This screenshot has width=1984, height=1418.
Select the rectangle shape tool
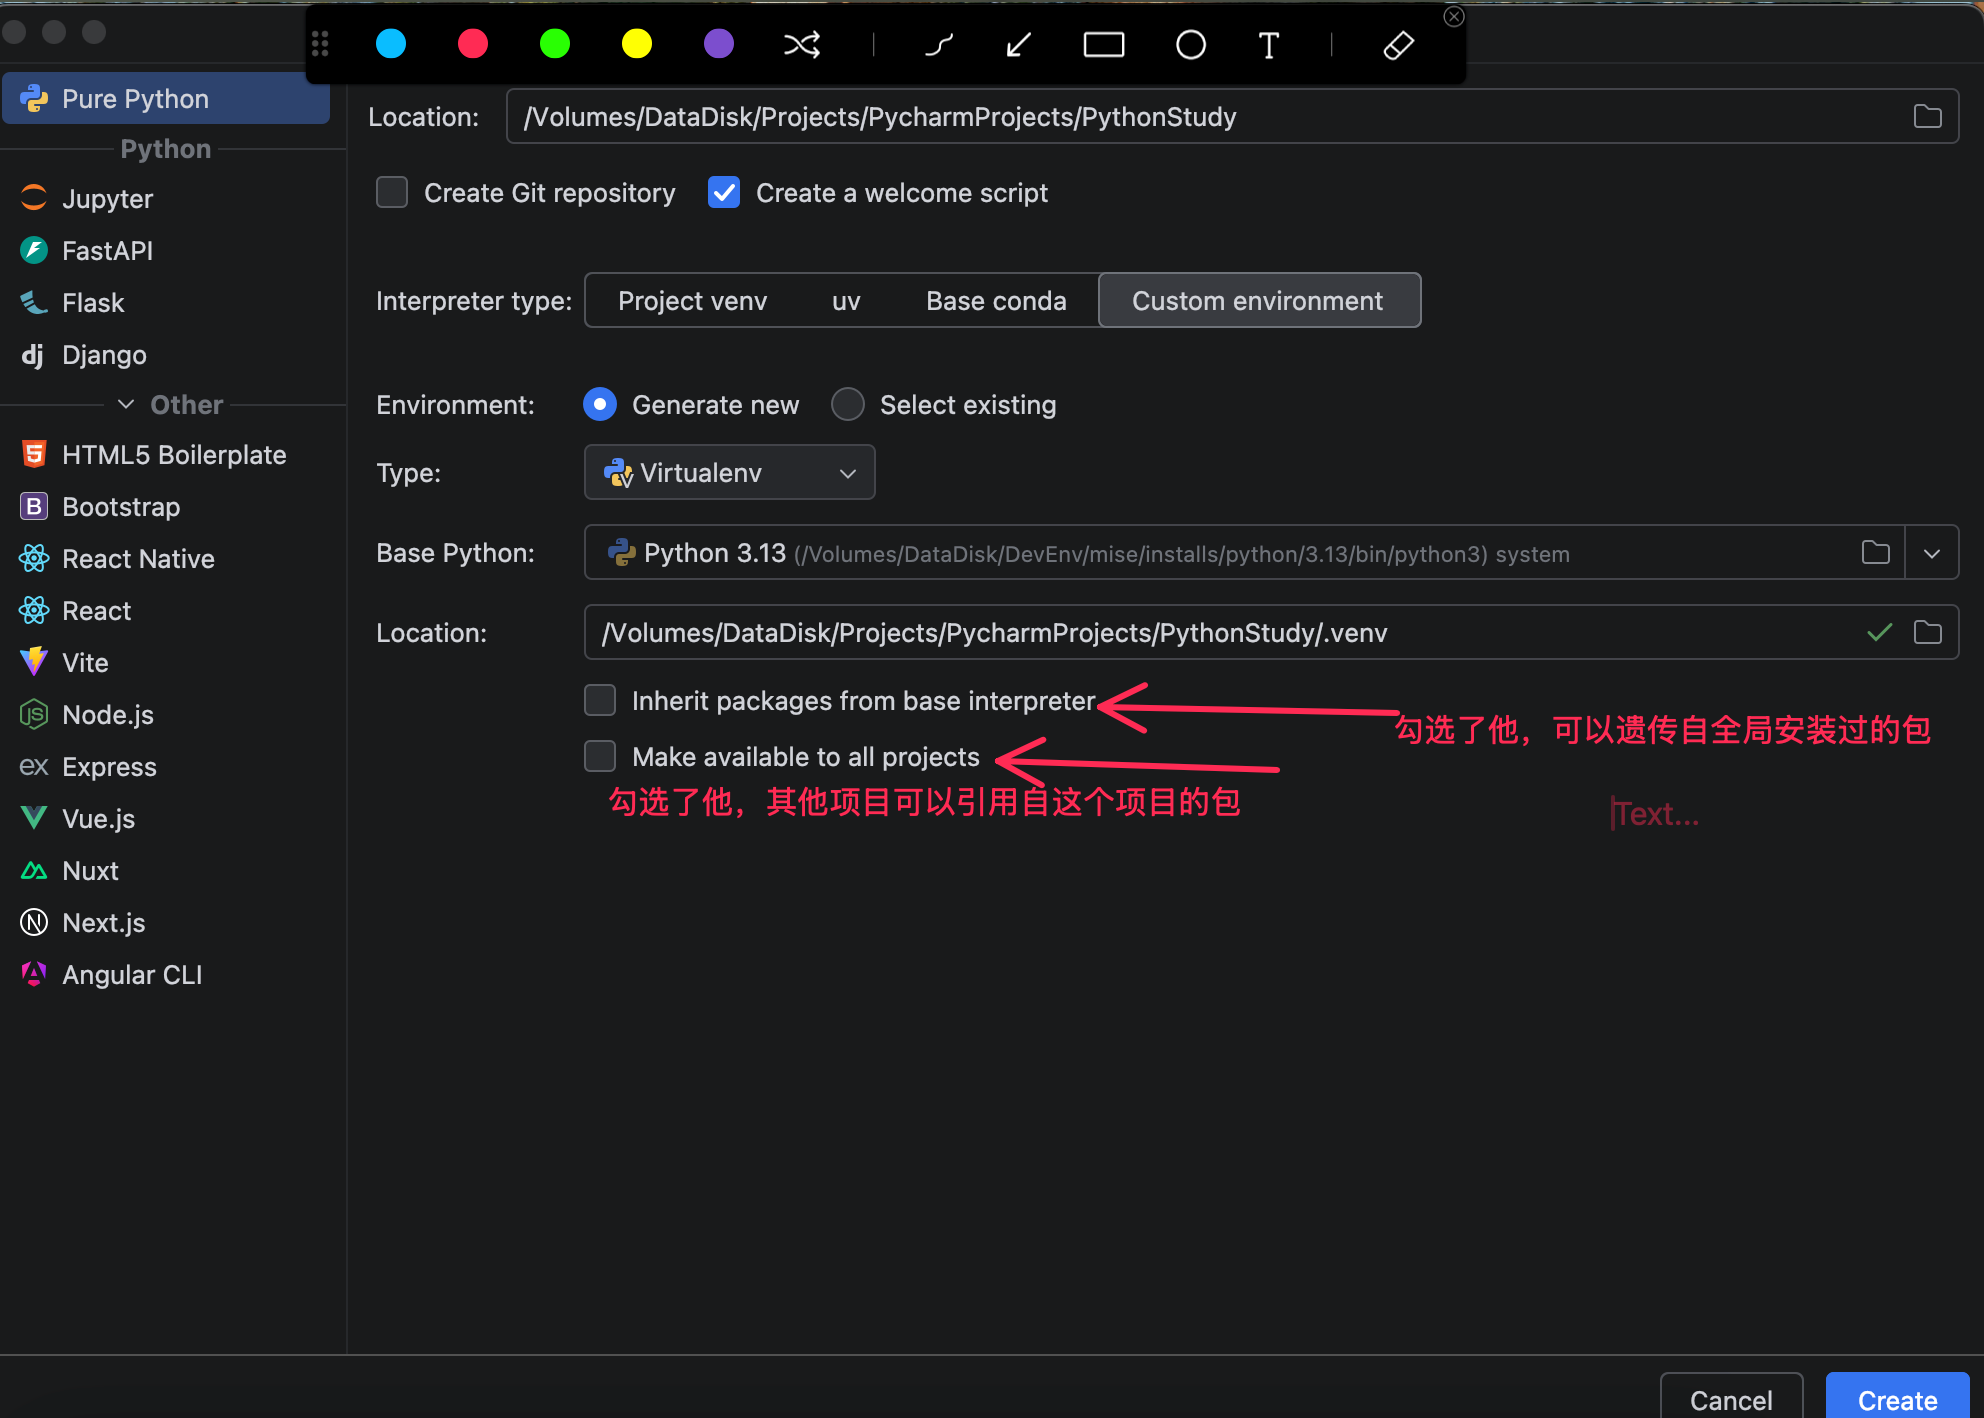(x=1104, y=45)
